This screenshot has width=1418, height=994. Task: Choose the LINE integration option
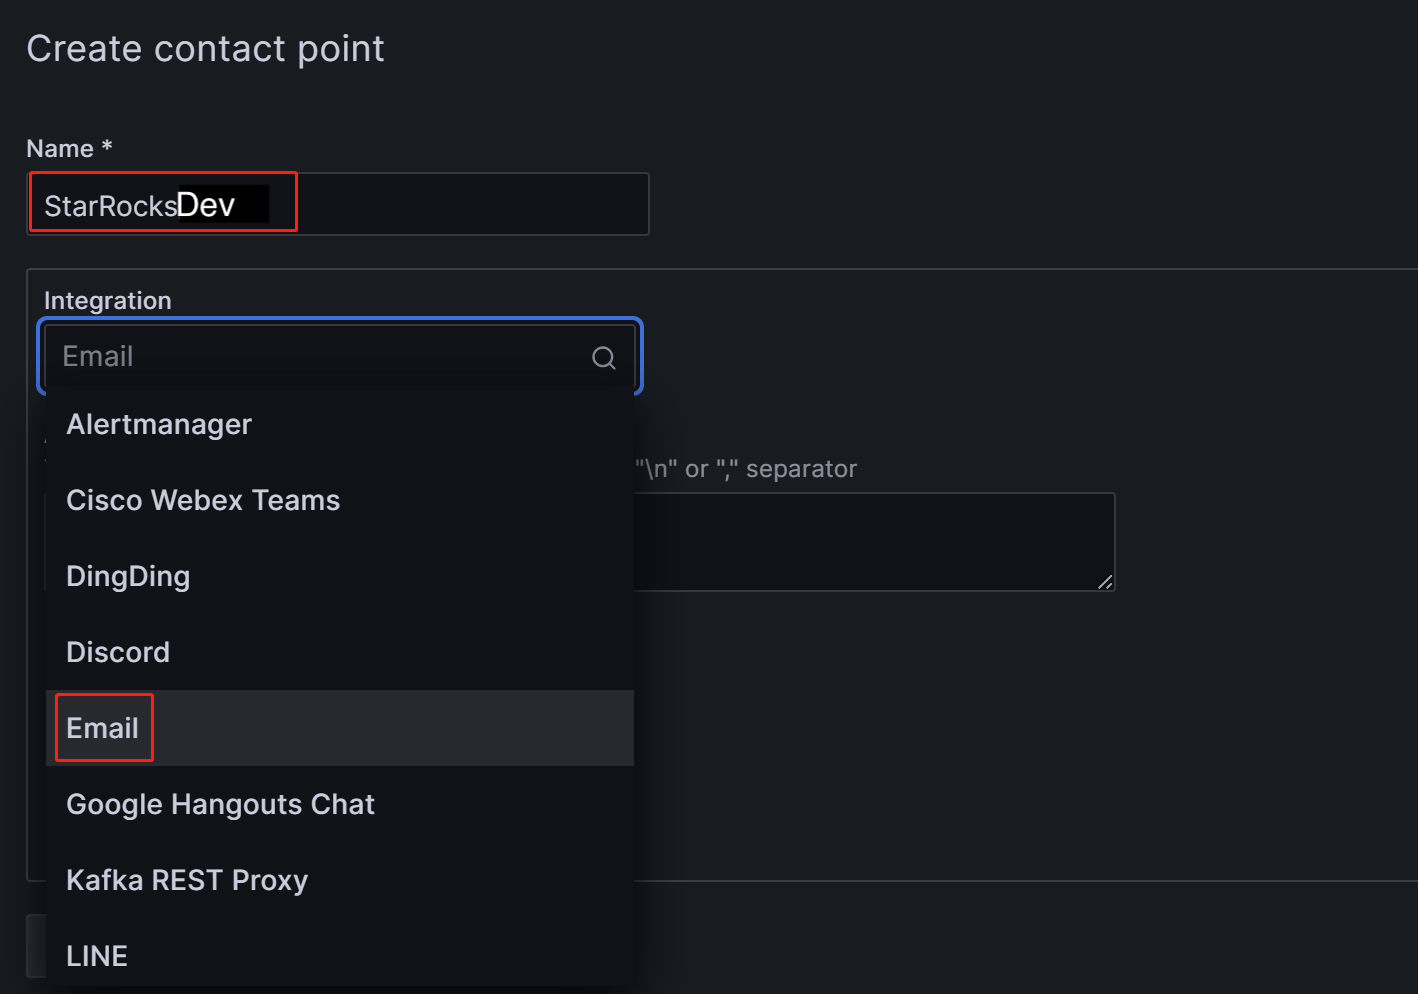(97, 957)
